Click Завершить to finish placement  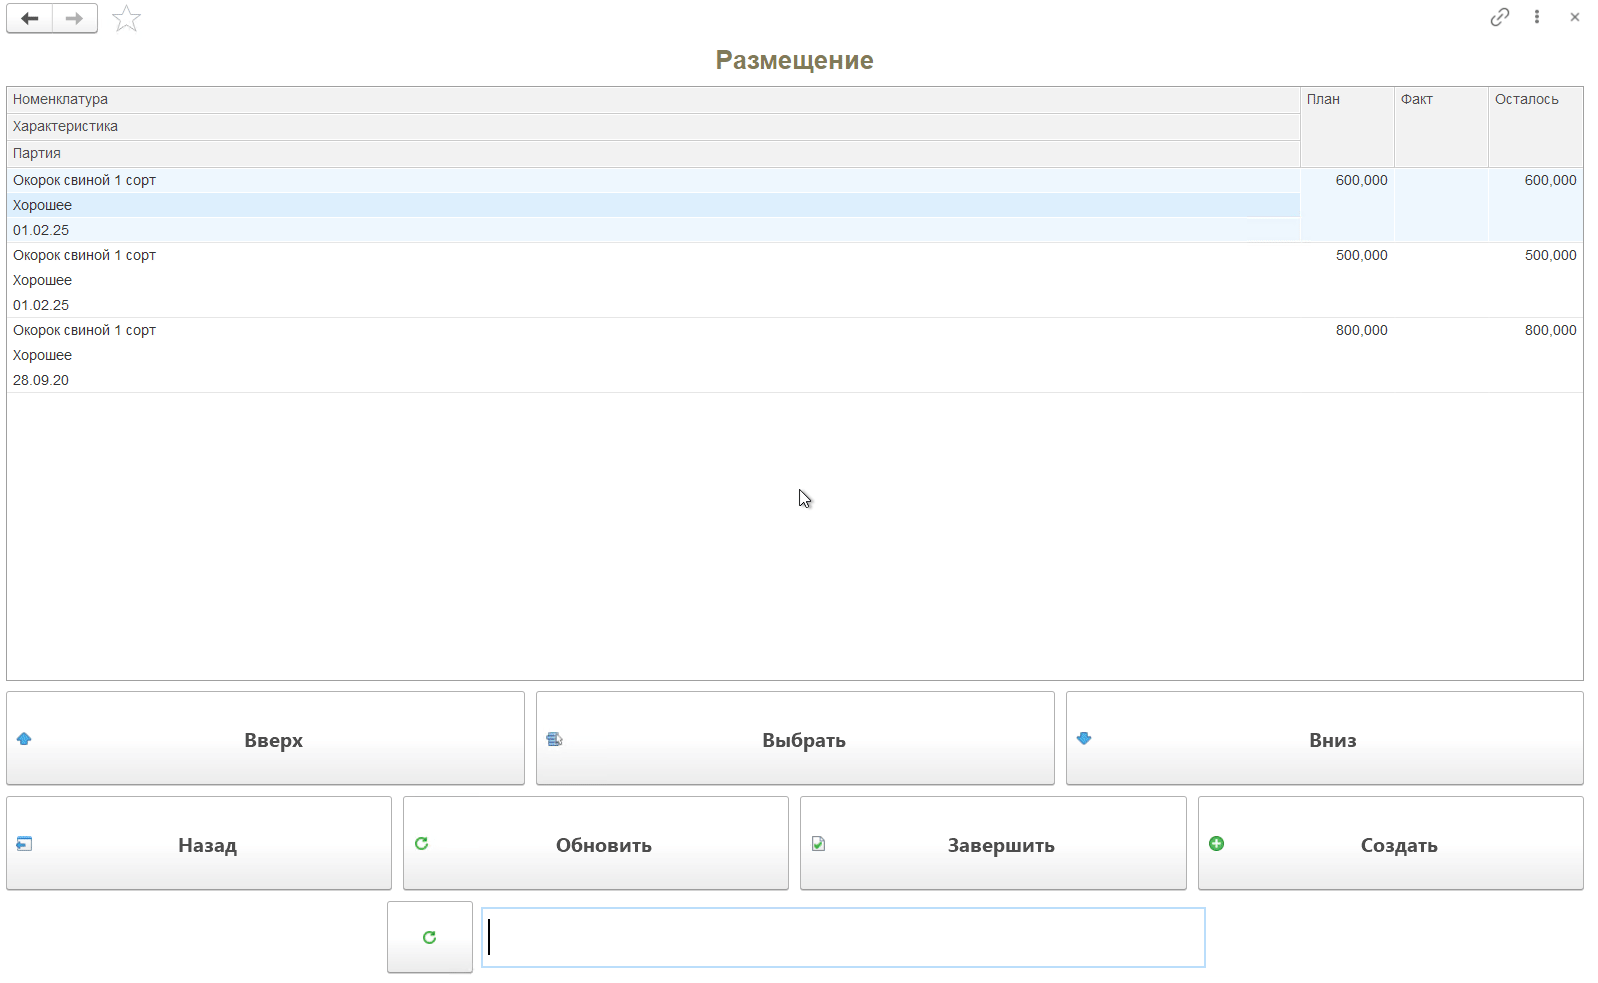tap(993, 844)
